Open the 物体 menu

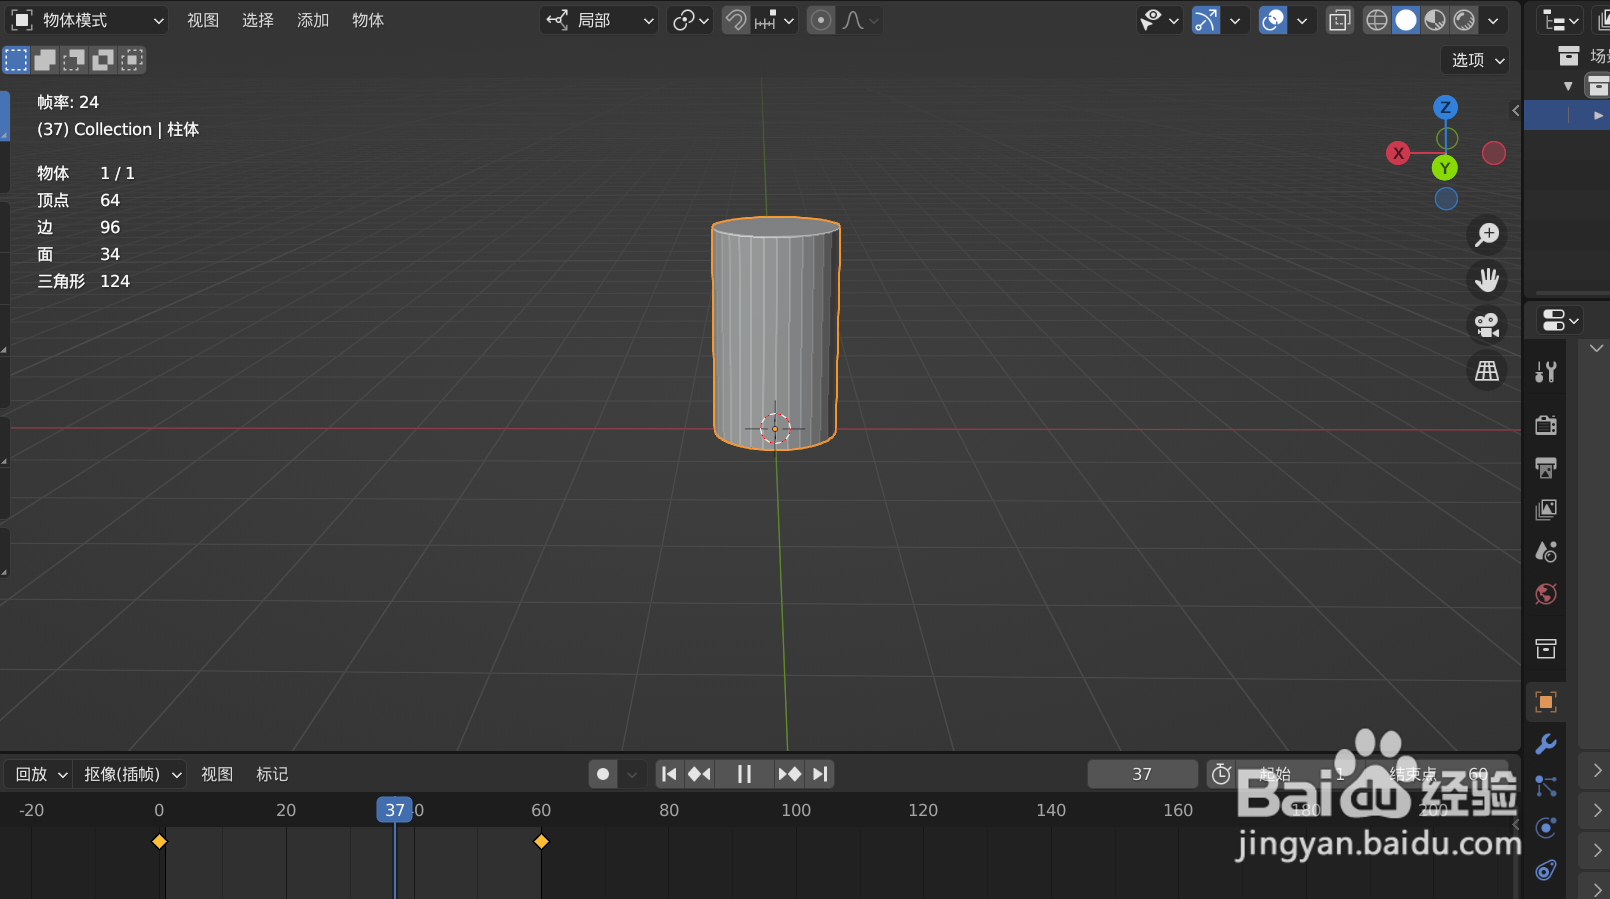pyautogui.click(x=368, y=20)
